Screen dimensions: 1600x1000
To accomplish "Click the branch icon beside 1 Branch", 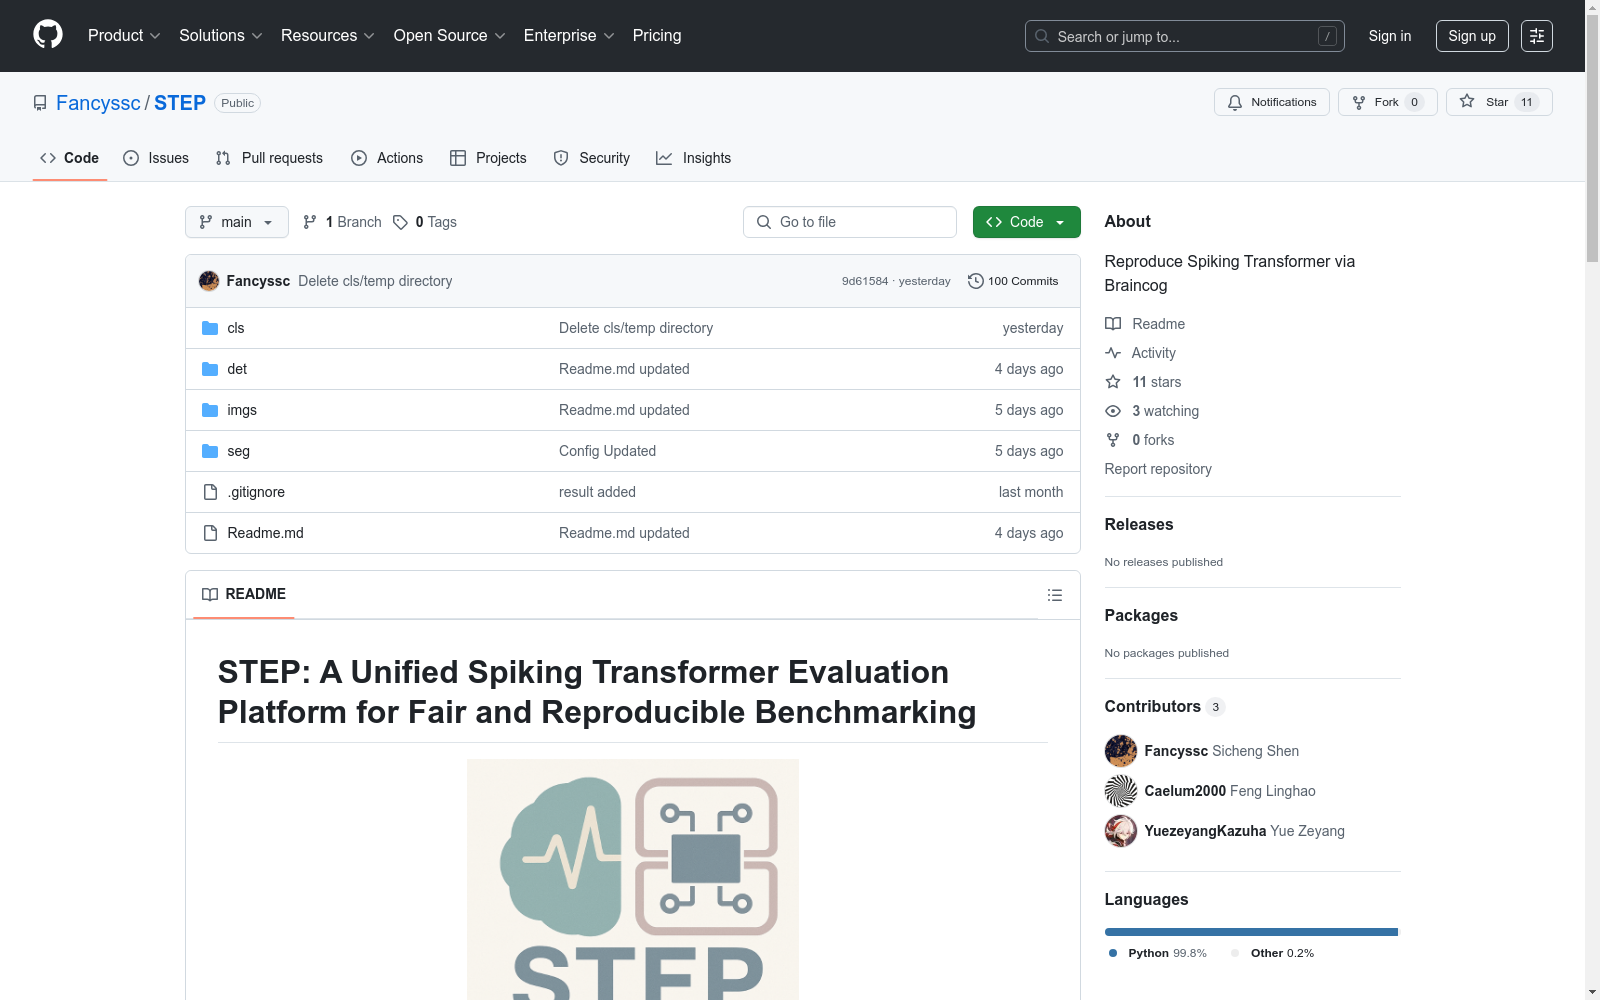I will [x=310, y=222].
